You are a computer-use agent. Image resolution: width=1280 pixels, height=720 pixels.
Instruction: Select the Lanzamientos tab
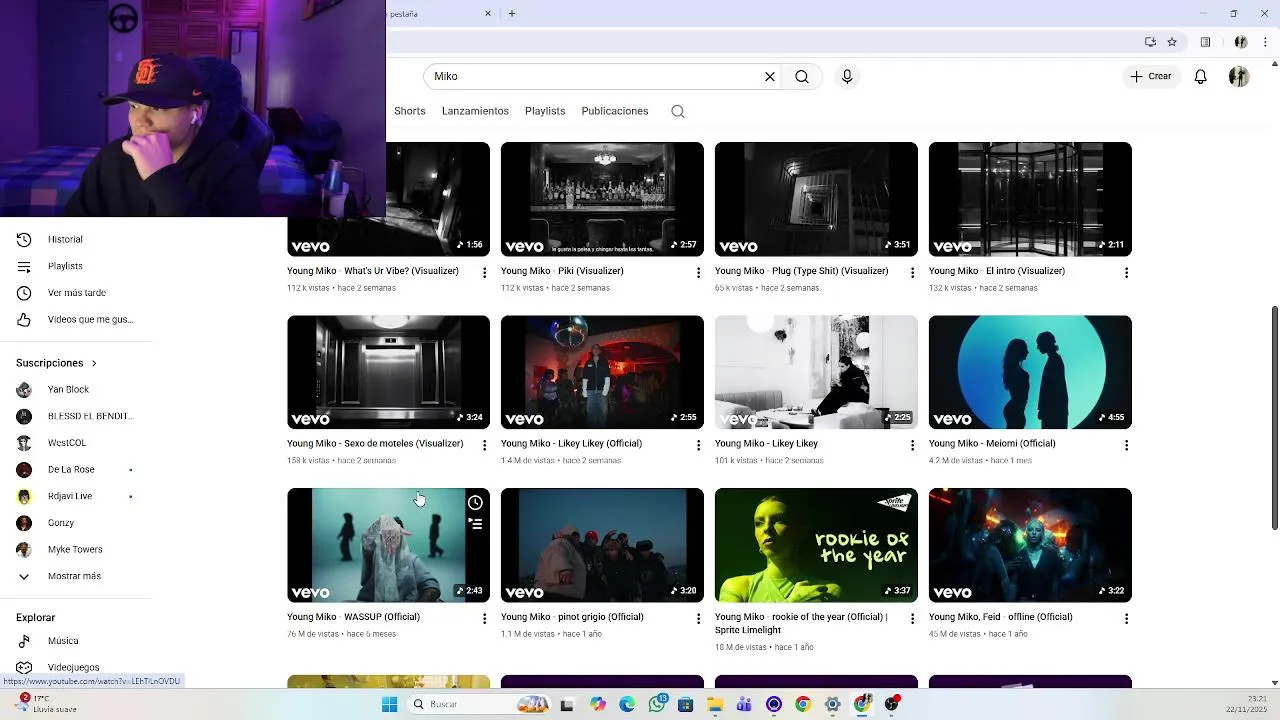pyautogui.click(x=475, y=111)
